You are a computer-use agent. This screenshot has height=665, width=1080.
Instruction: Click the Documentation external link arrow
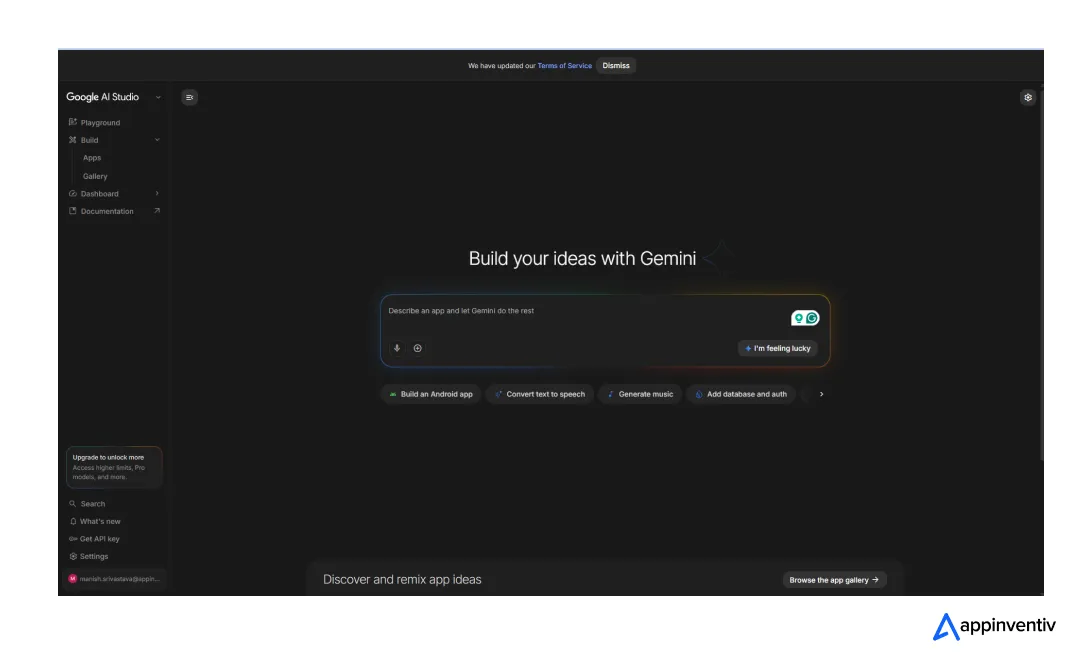(157, 211)
